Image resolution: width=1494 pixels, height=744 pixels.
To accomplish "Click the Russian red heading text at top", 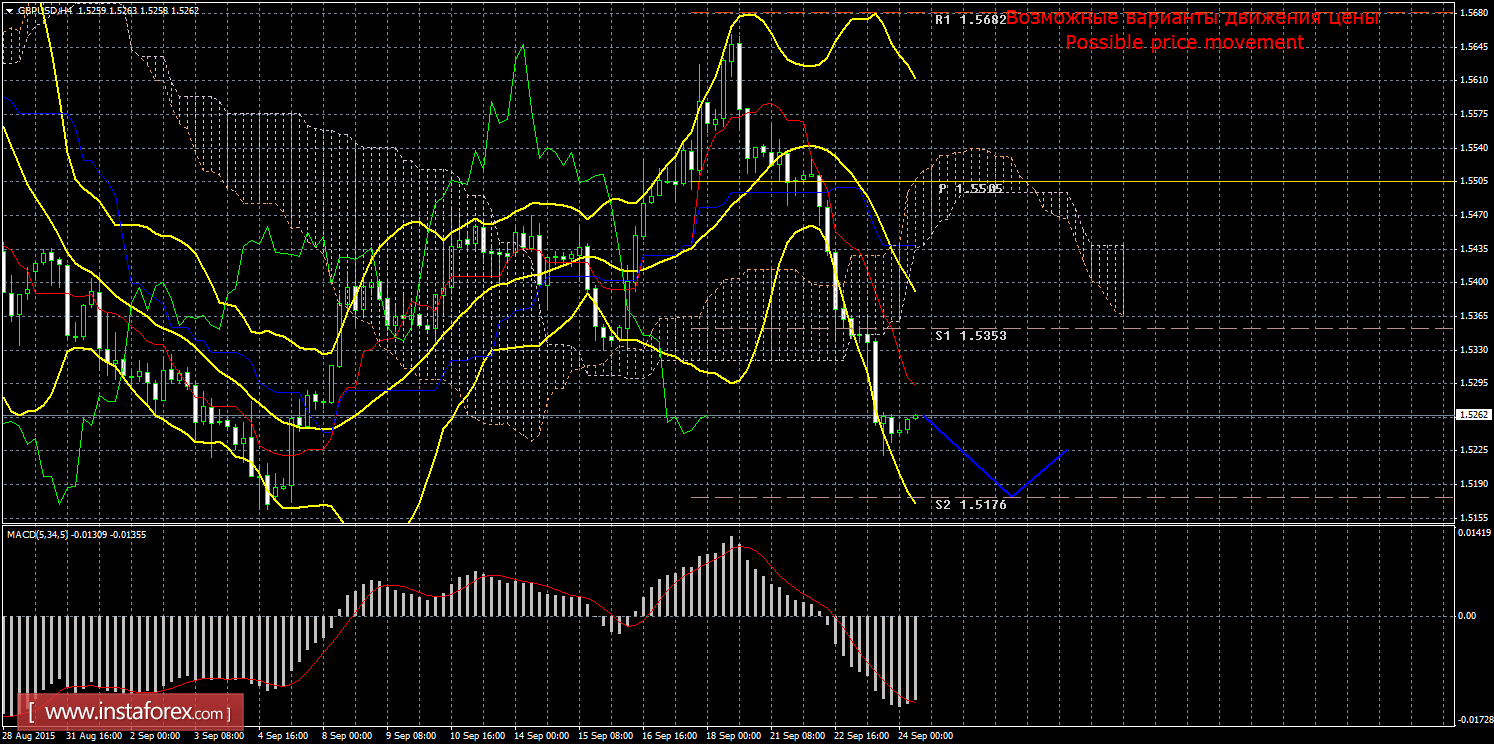I will point(1192,18).
